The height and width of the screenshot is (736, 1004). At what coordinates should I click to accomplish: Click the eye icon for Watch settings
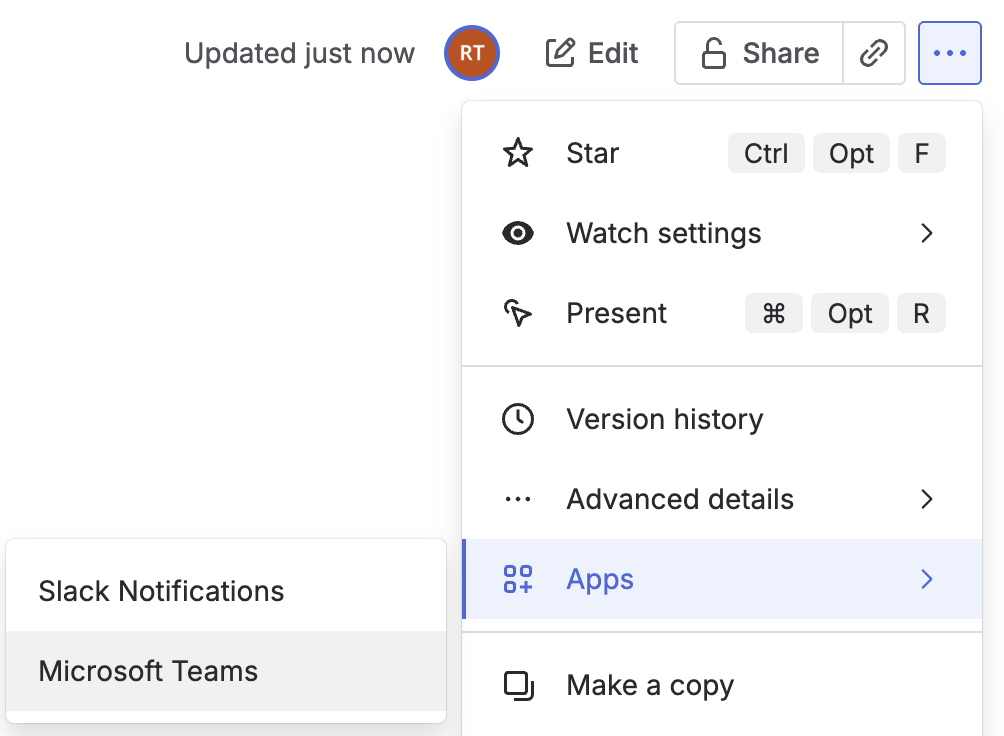tap(517, 234)
